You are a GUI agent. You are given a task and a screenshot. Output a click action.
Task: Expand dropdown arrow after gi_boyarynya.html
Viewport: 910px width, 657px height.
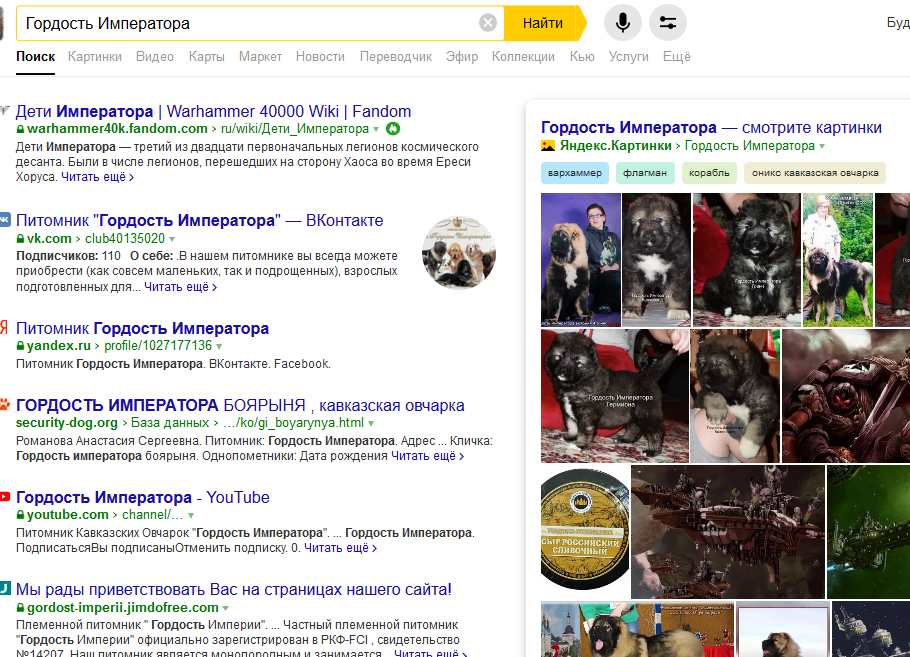pyautogui.click(x=371, y=423)
